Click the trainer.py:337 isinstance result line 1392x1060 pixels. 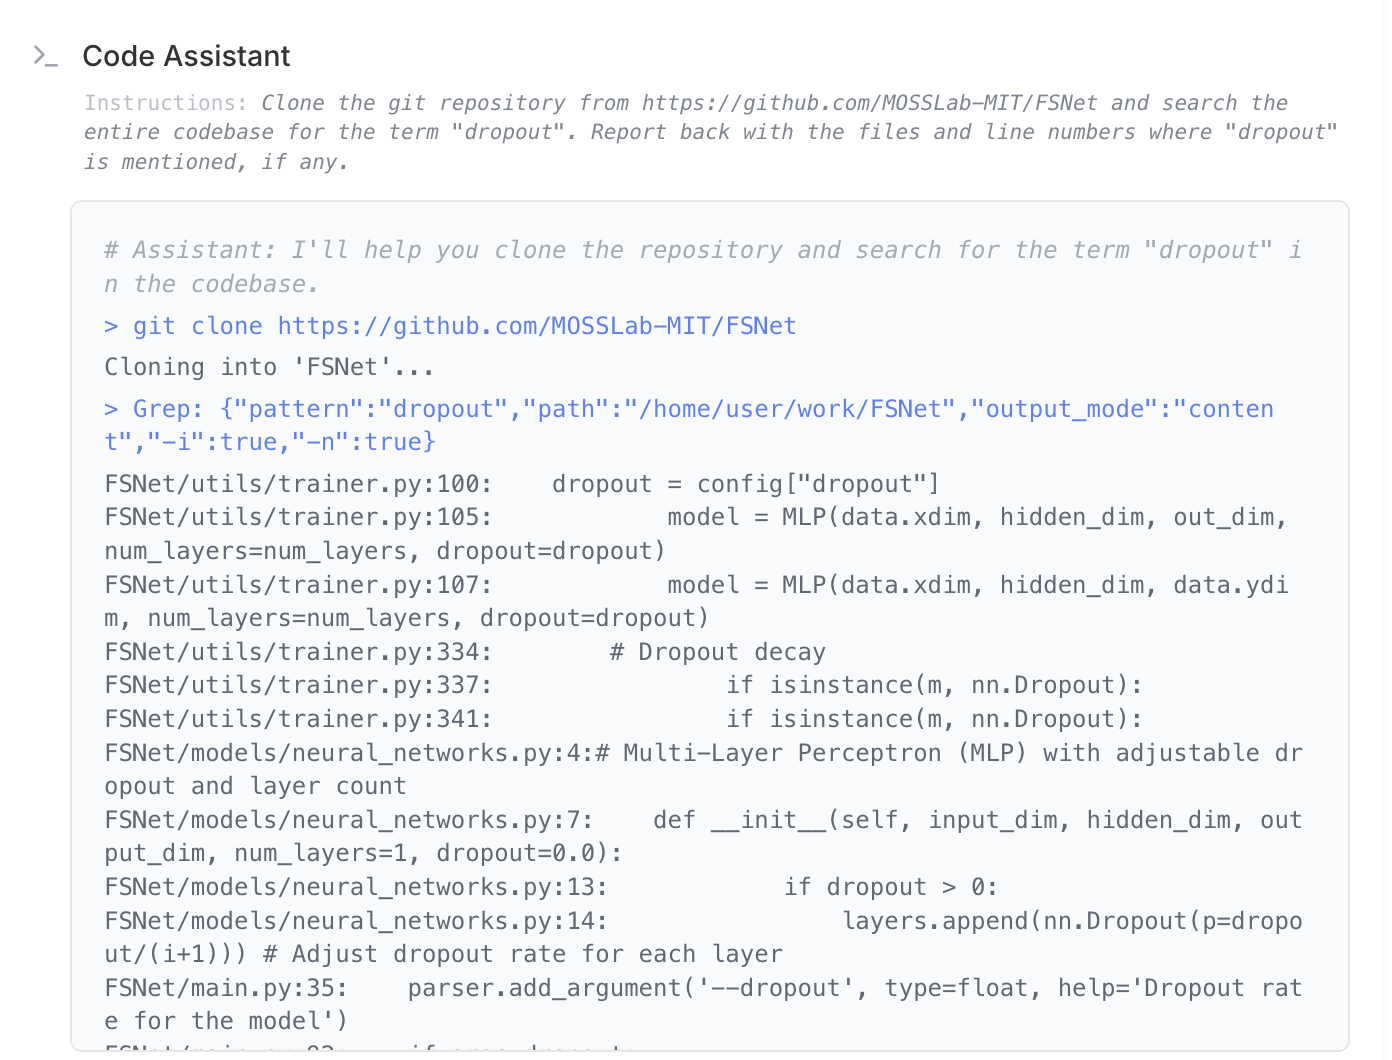pos(623,685)
